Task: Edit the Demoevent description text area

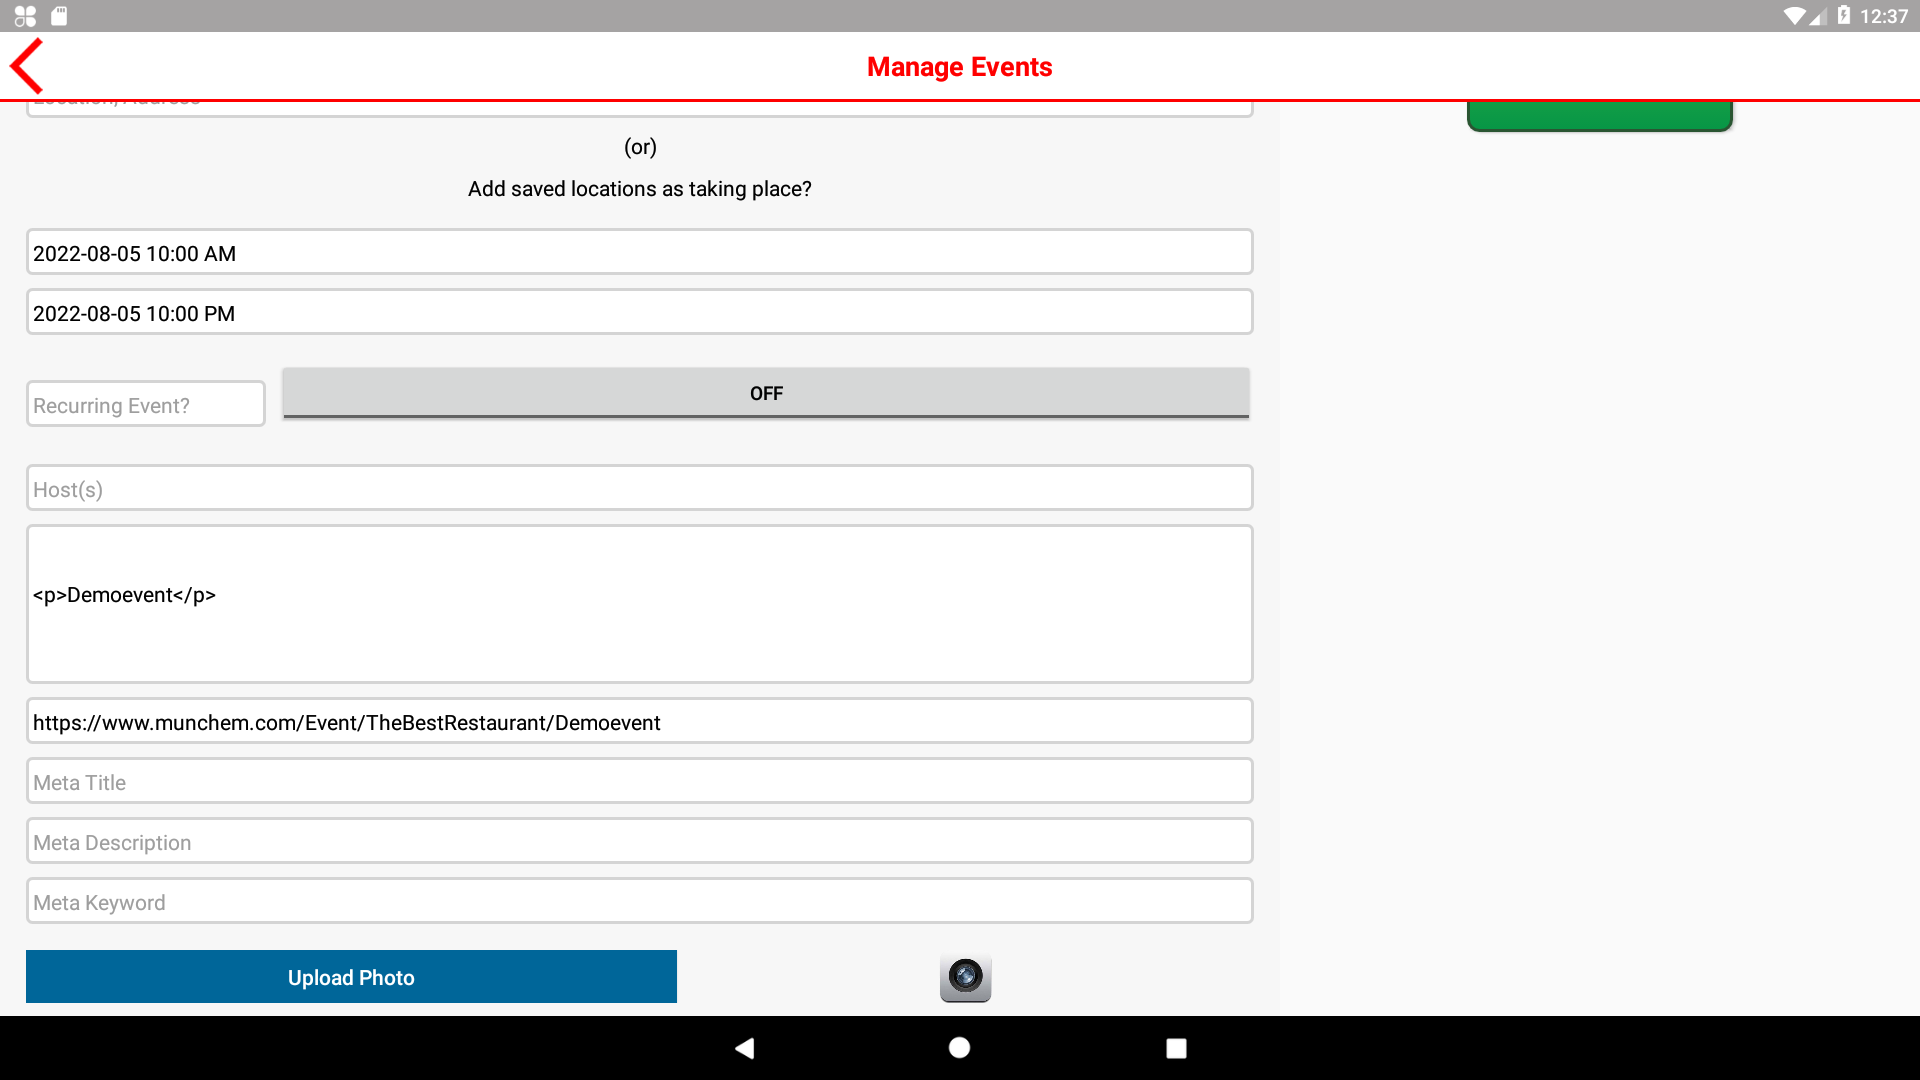Action: pos(639,604)
